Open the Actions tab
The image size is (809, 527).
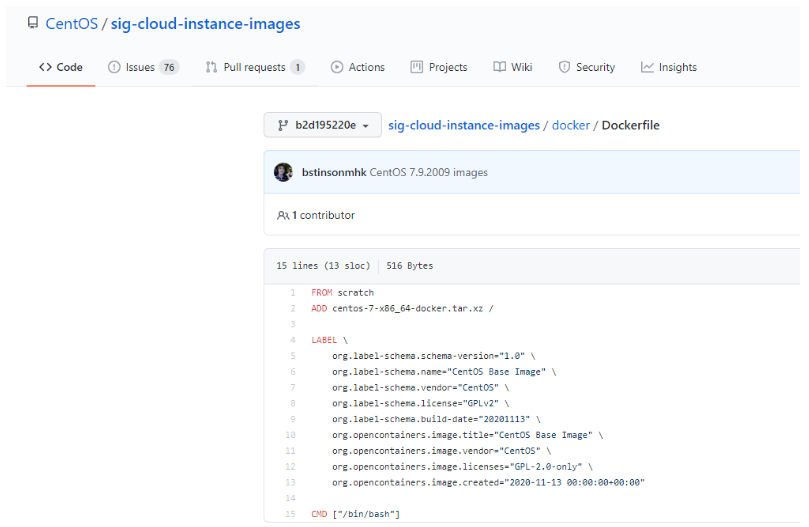358,67
